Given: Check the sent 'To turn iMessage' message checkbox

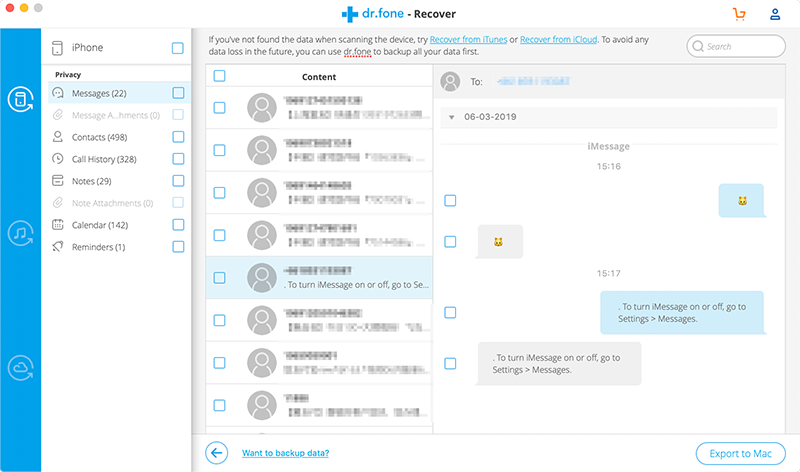Looking at the screenshot, I should pos(450,312).
